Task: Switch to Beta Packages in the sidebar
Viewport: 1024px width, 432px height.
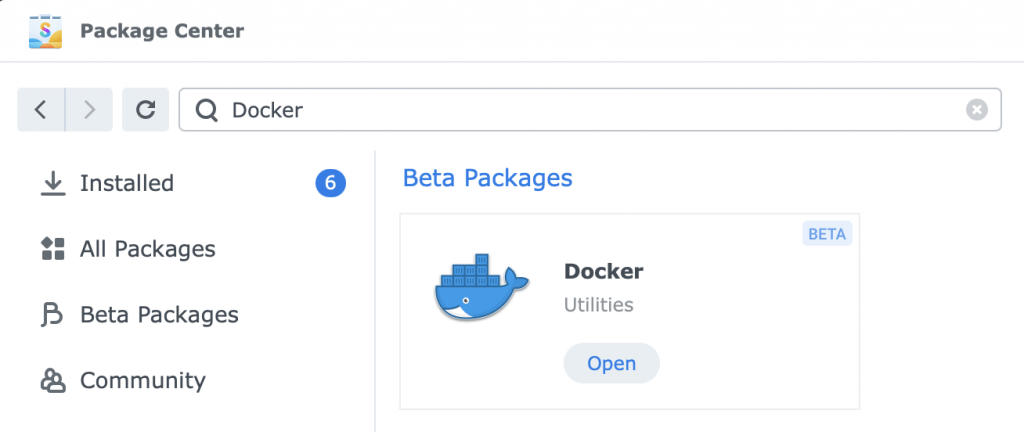Action: [x=159, y=315]
